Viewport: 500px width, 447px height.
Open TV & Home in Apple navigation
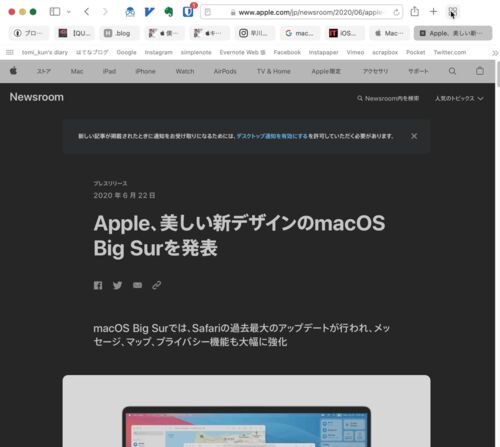(x=274, y=71)
